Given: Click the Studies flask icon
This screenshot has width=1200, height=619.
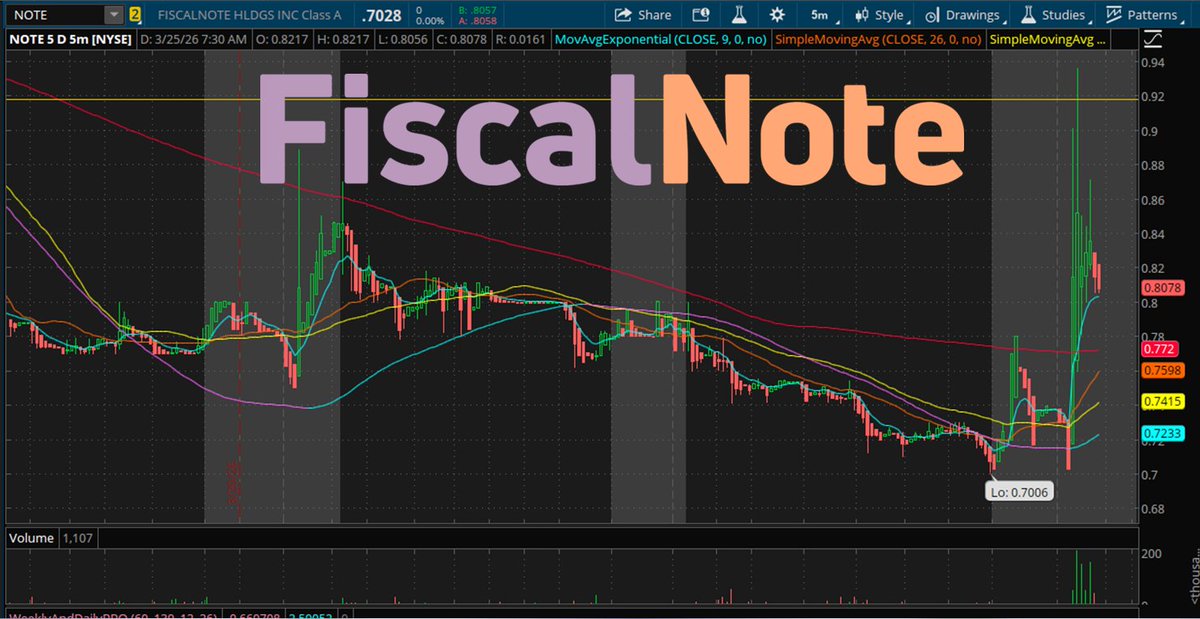Looking at the screenshot, I should 1027,15.
